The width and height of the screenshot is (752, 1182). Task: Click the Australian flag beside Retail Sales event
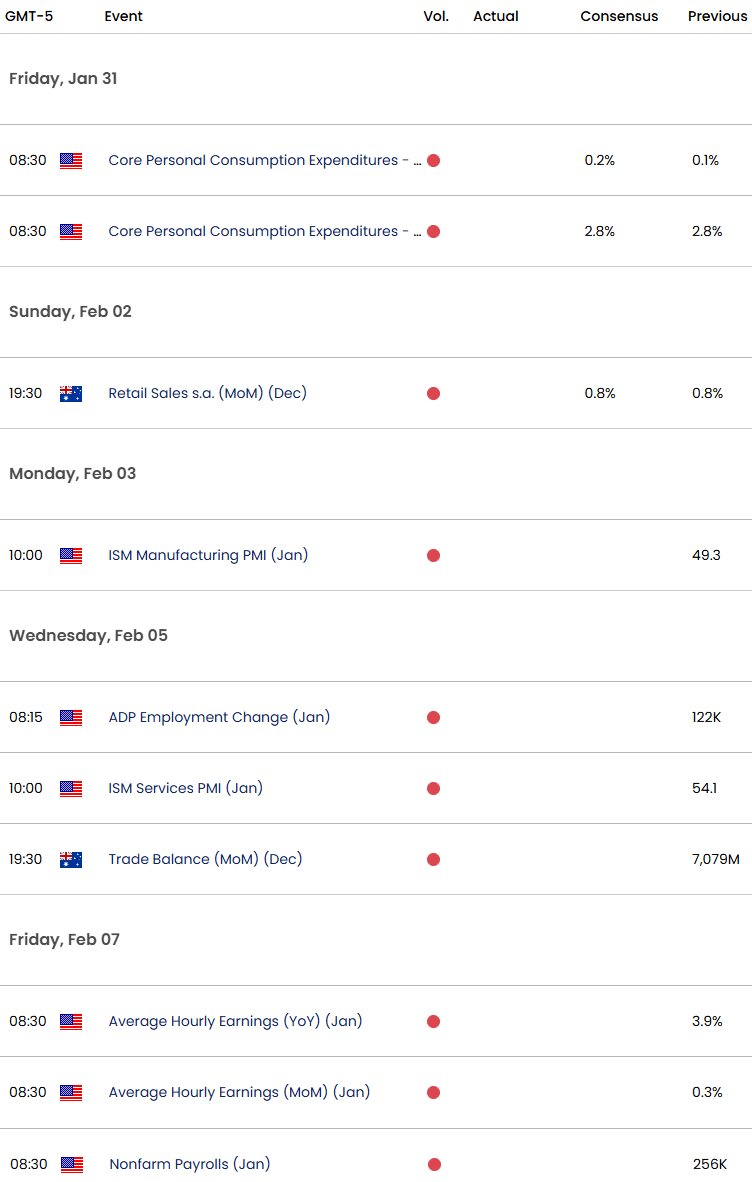70,393
